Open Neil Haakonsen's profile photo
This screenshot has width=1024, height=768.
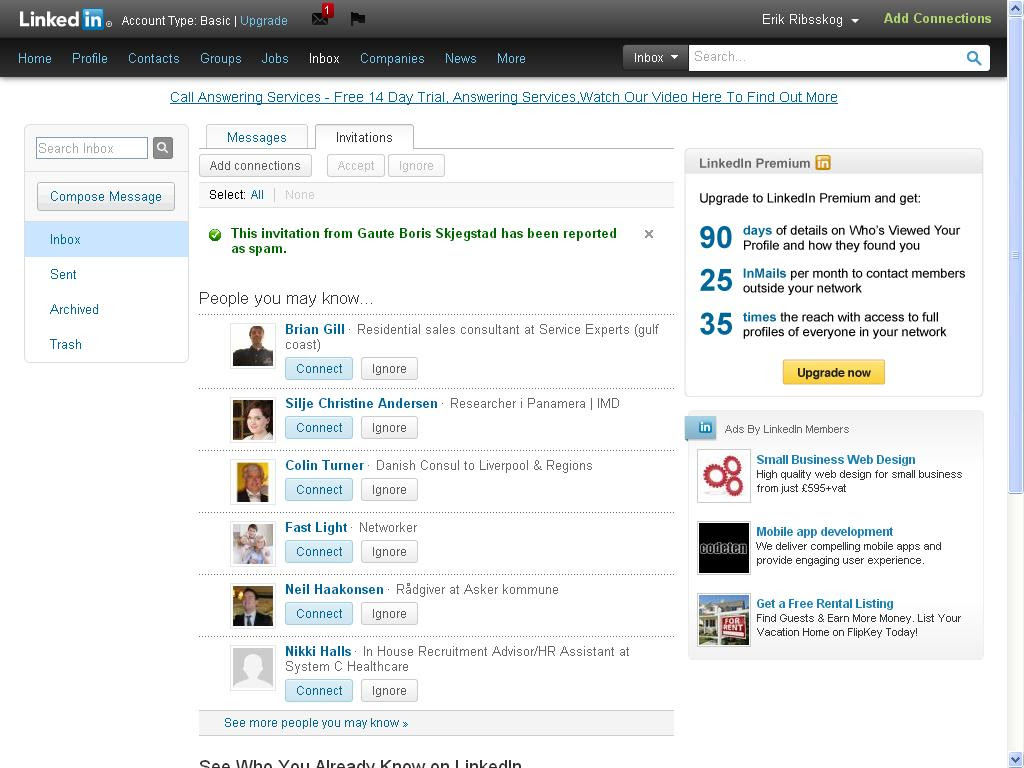253,605
